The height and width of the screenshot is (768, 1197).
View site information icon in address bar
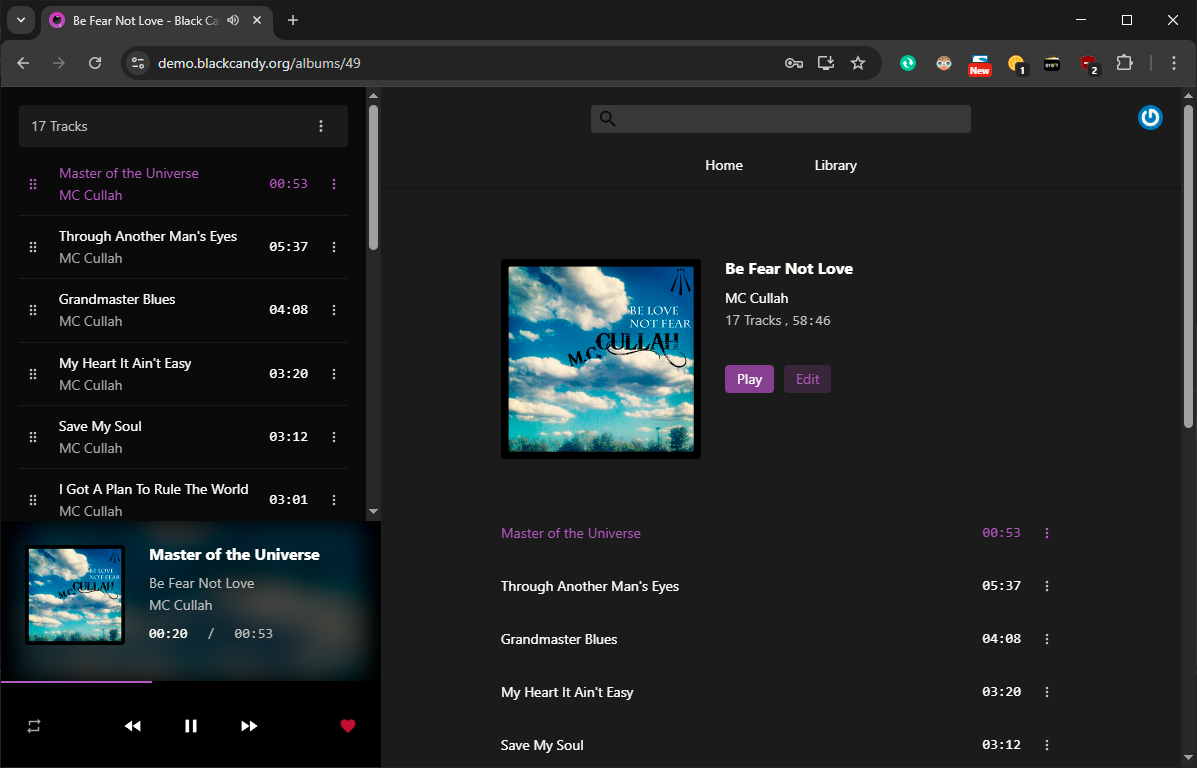click(x=137, y=63)
